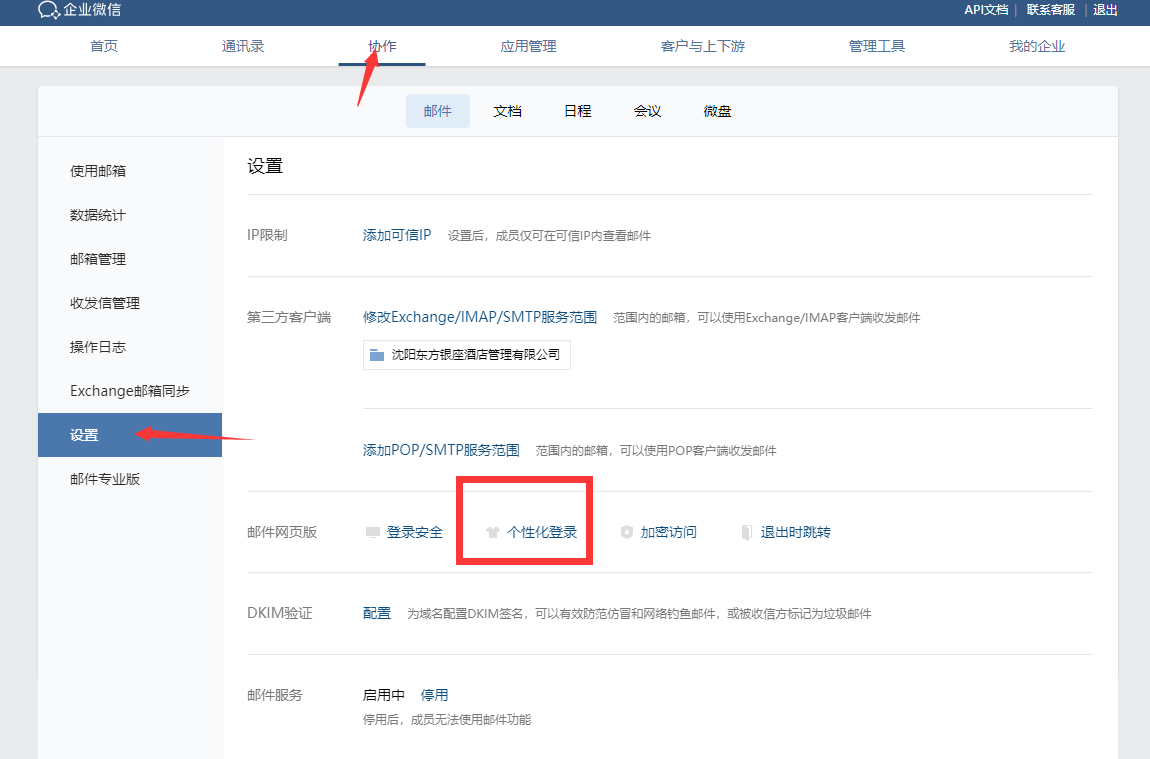Open the 应用管理 main tab
The image size is (1150, 759).
[x=528, y=46]
